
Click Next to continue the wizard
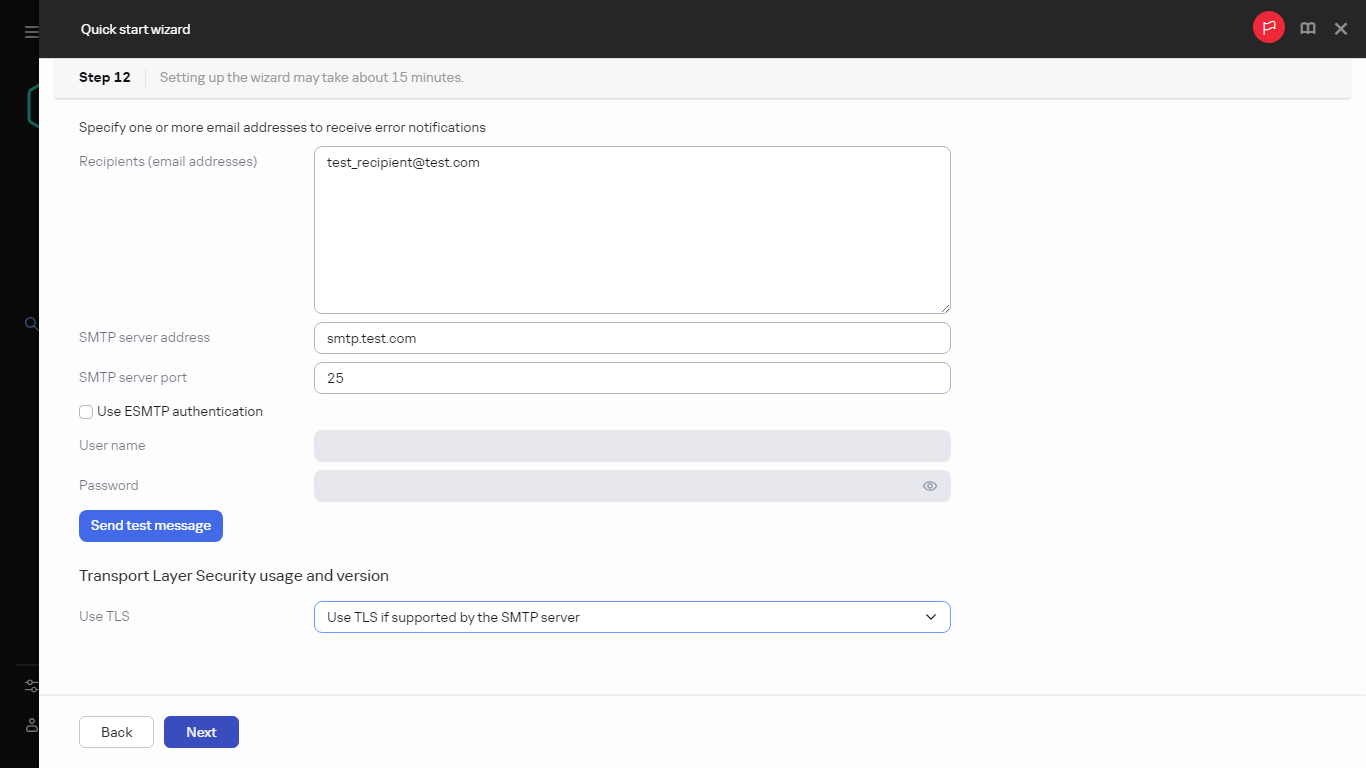(201, 731)
